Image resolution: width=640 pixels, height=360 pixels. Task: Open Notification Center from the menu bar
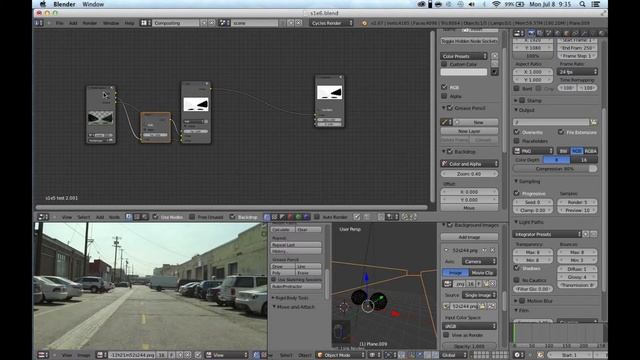(596, 4)
